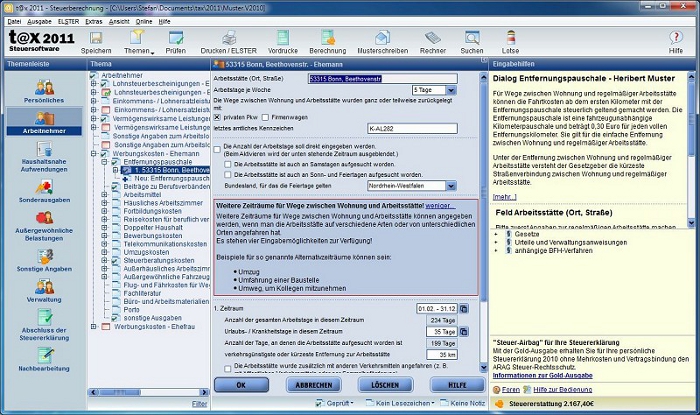Open the Themen toolbar icon
Image resolution: width=700 pixels, height=415 pixels.
[138, 38]
